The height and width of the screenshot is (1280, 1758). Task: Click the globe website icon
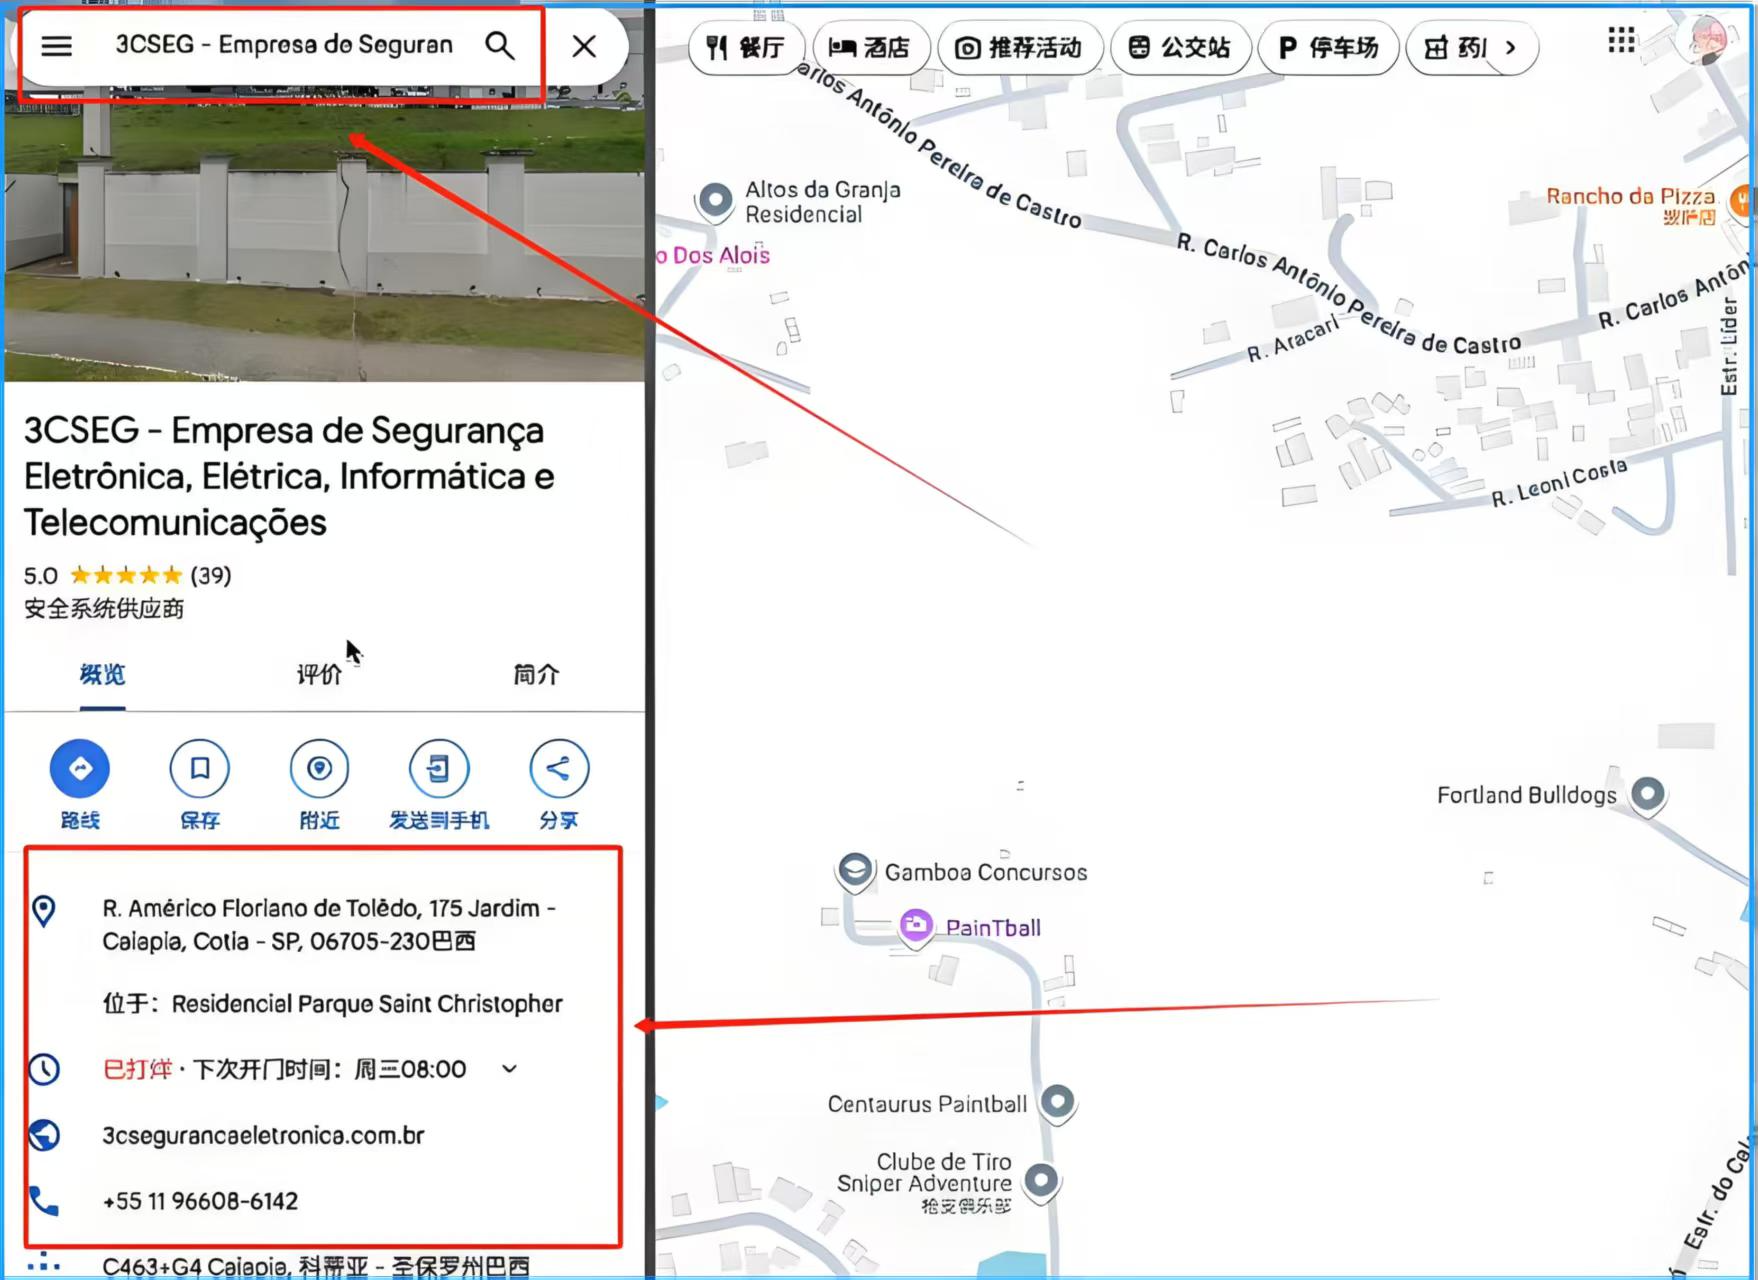[x=44, y=1136]
